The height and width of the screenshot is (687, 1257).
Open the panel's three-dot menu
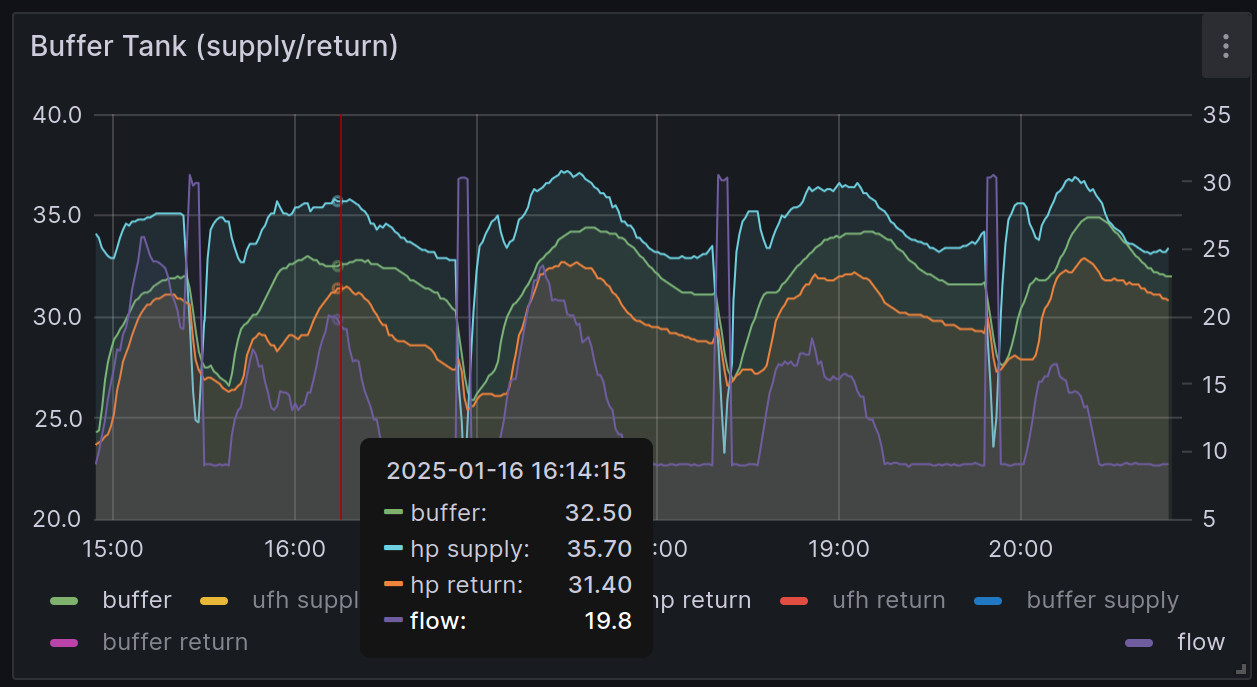[1225, 46]
